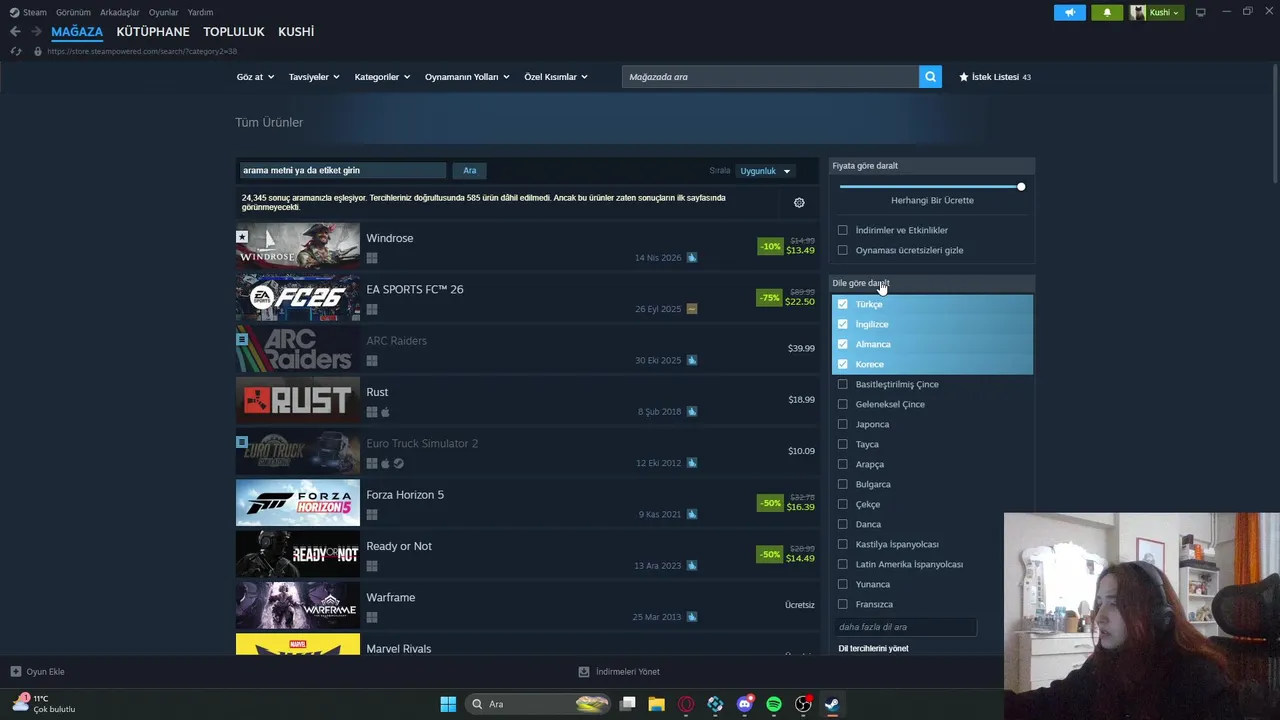Check Oynaması ücretsizleri gizle
1280x720 pixels.
[x=843, y=250]
